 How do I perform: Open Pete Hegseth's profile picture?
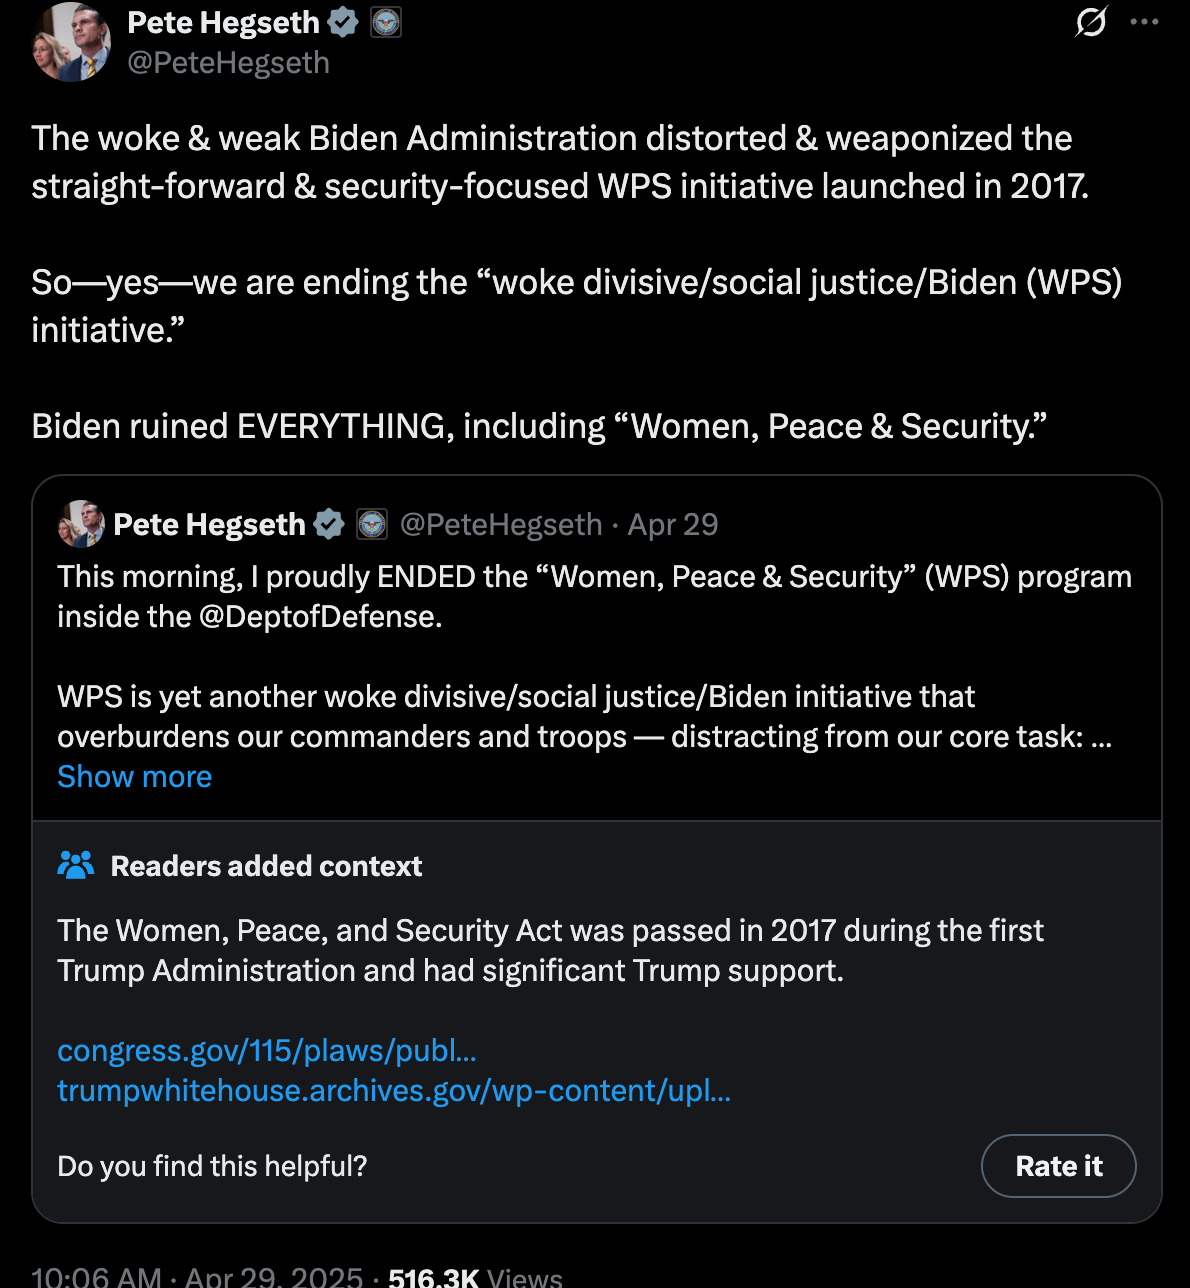click(71, 41)
